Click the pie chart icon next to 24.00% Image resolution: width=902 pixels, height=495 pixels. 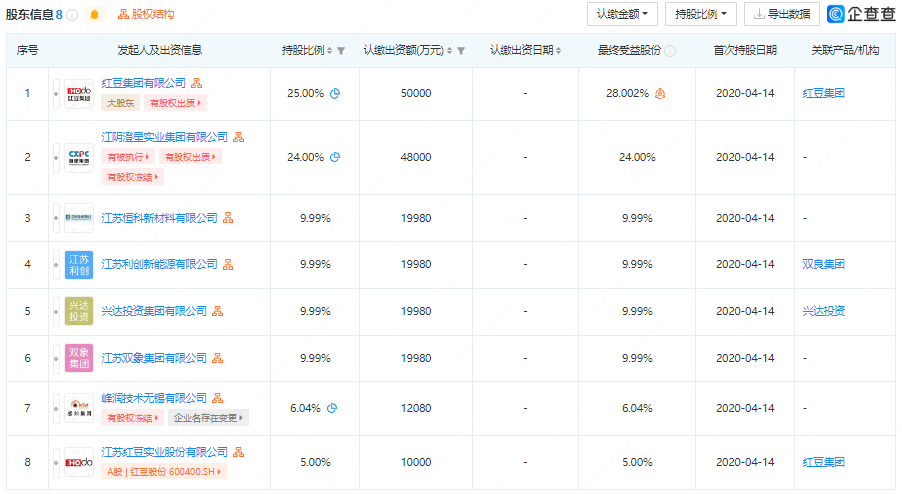tap(336, 157)
